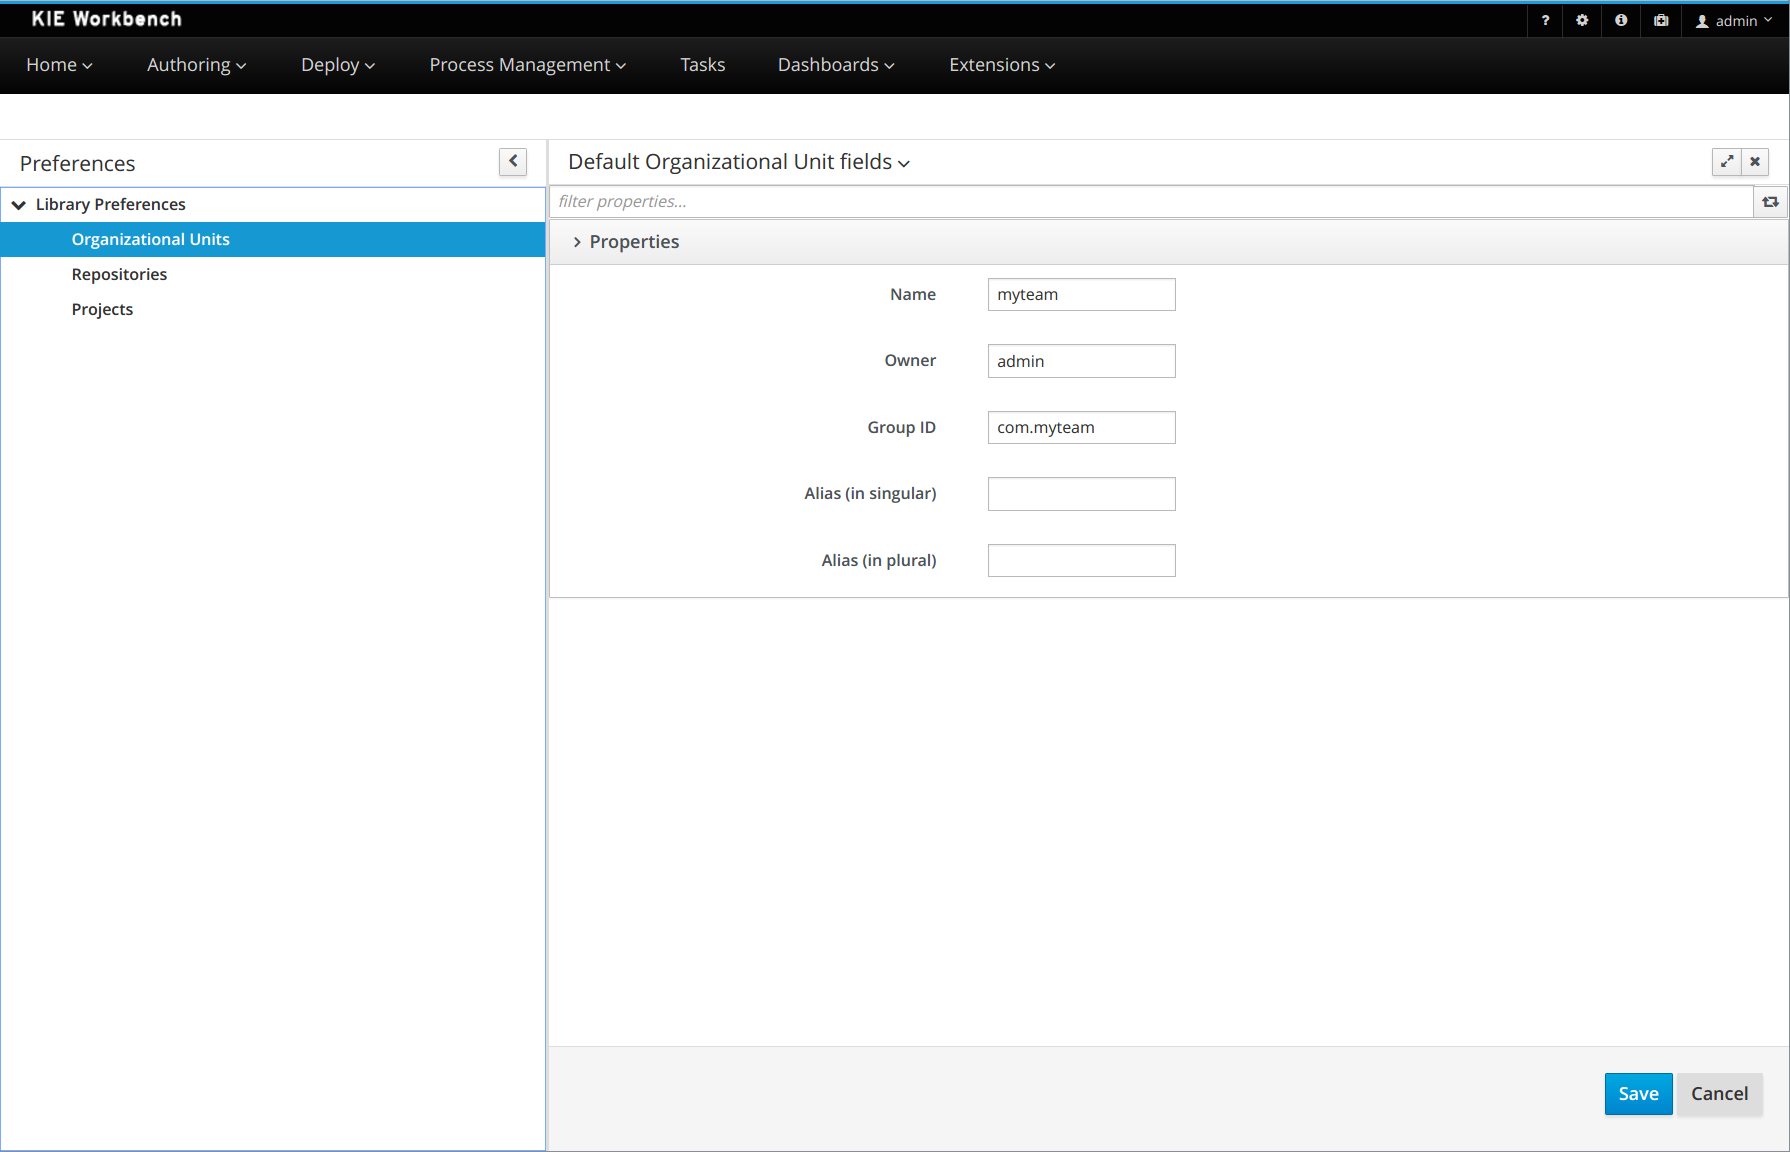Collapse the Preferences panel with left arrow

click(513, 161)
